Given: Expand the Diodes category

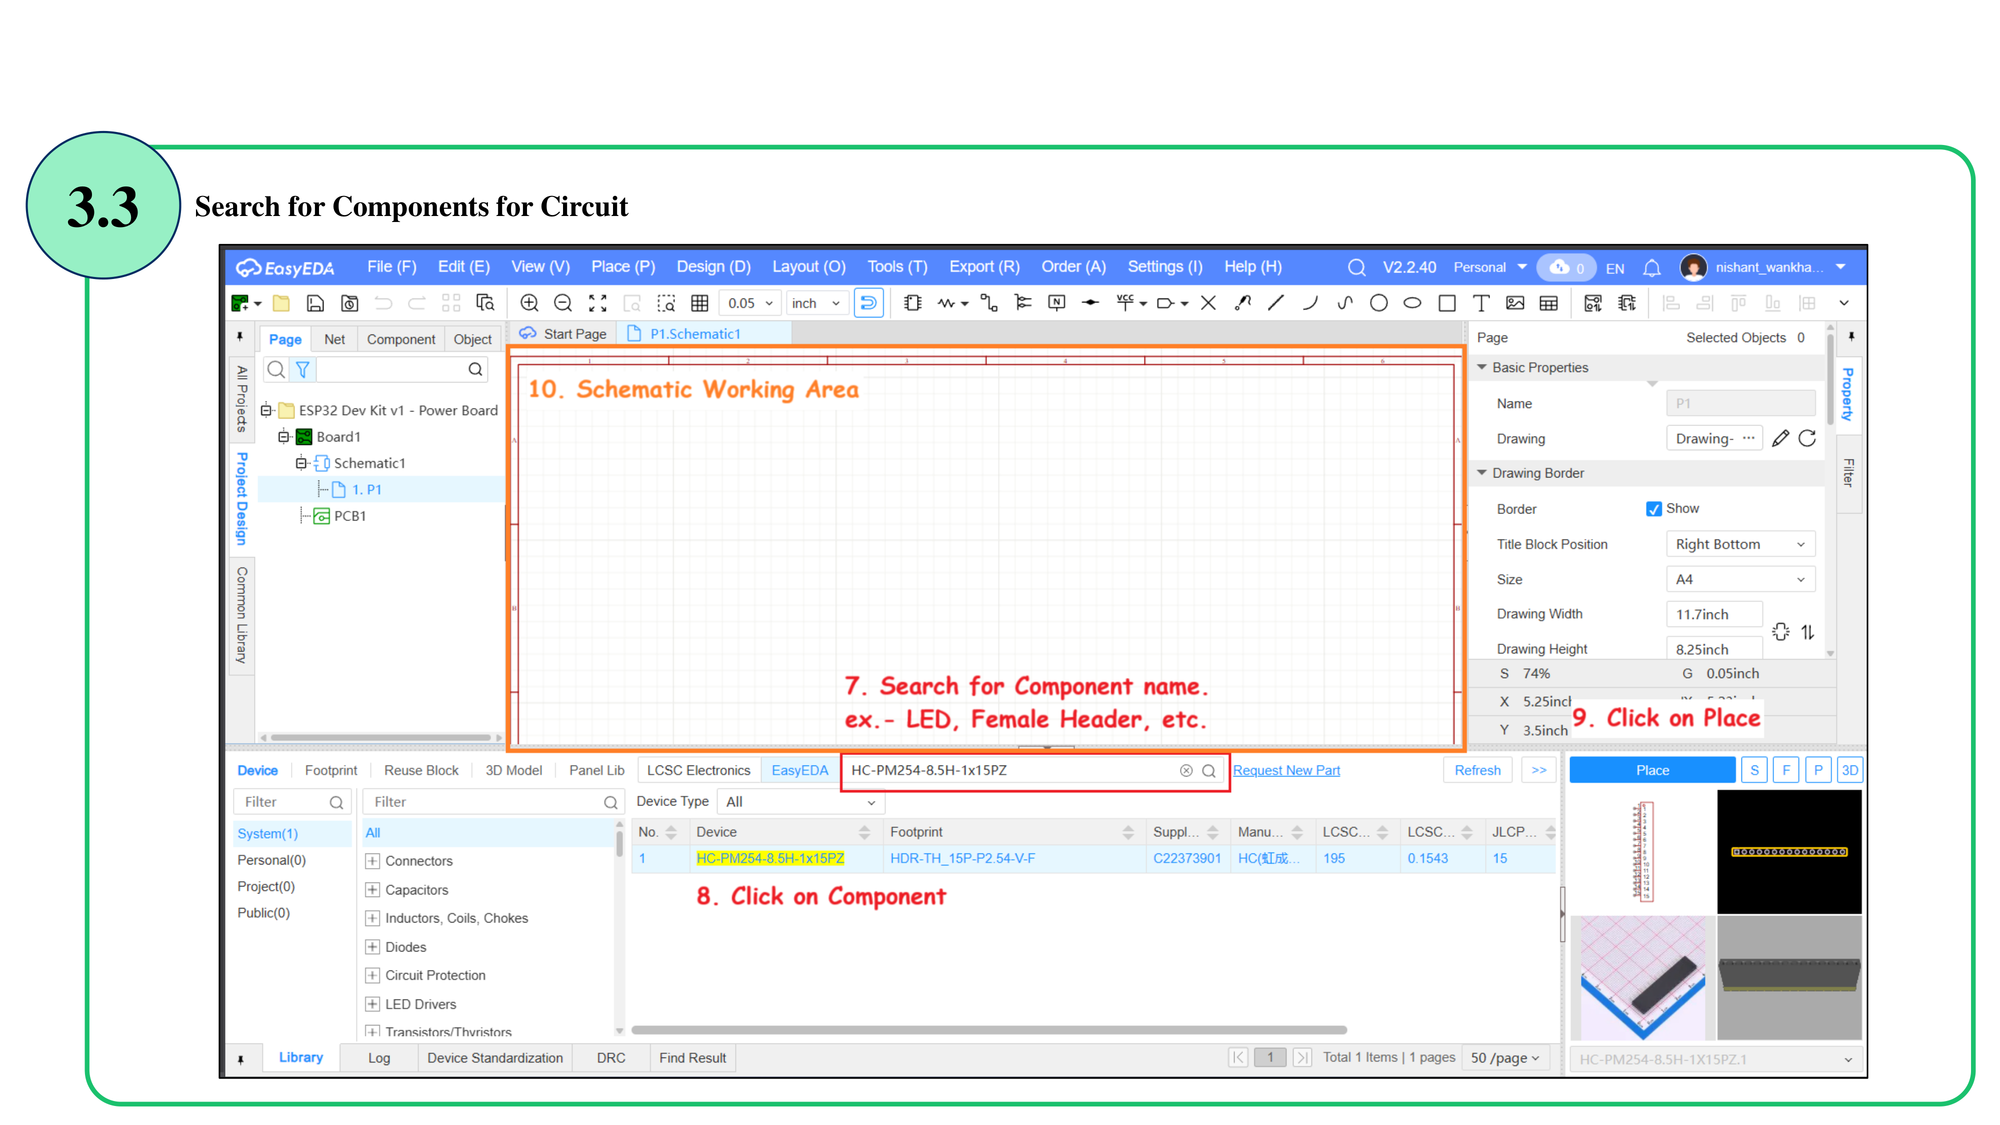Looking at the screenshot, I should [x=373, y=947].
